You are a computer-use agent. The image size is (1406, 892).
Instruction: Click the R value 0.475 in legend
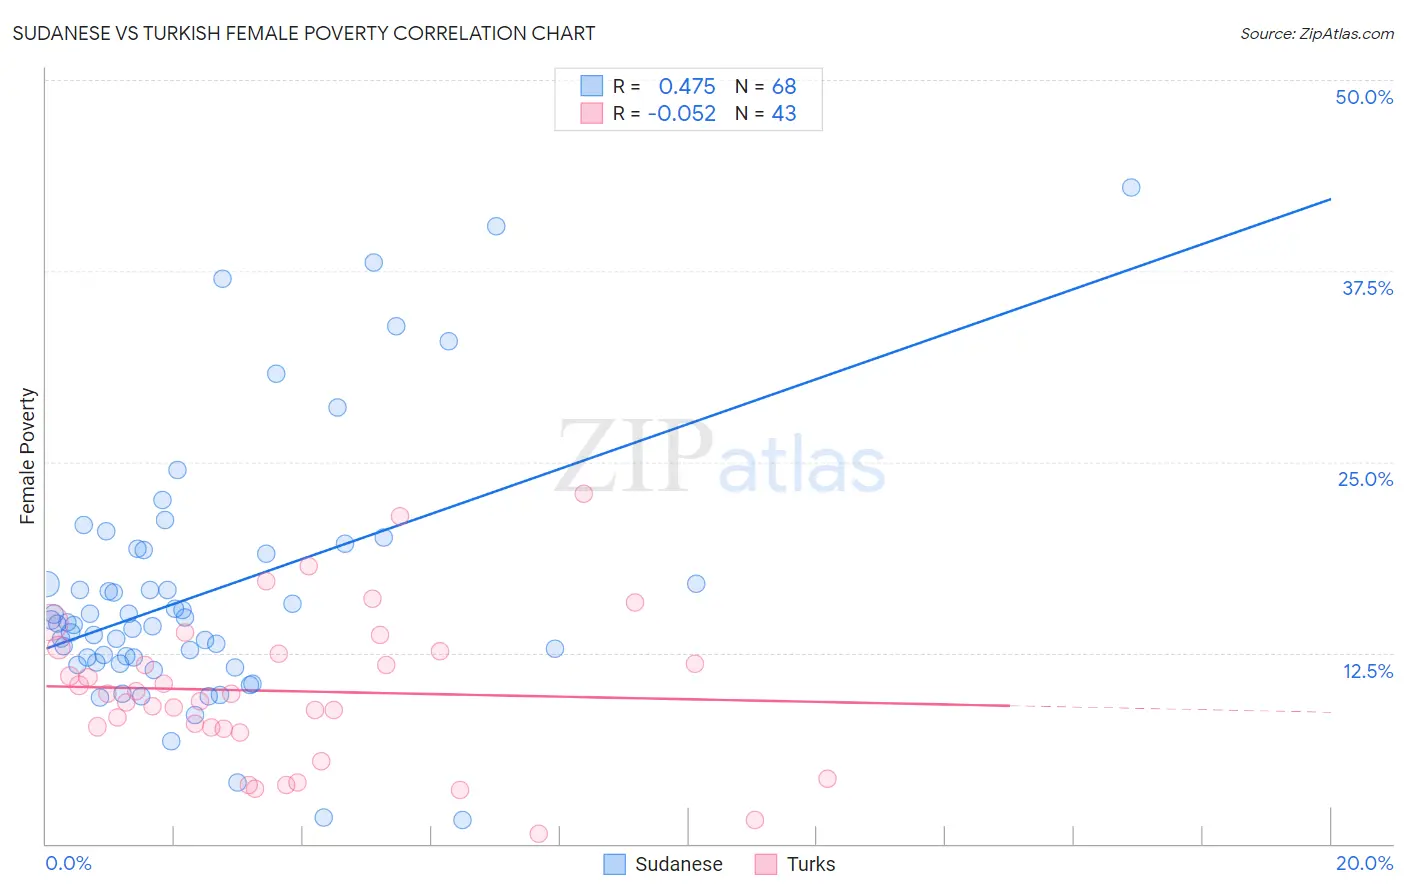(x=687, y=86)
